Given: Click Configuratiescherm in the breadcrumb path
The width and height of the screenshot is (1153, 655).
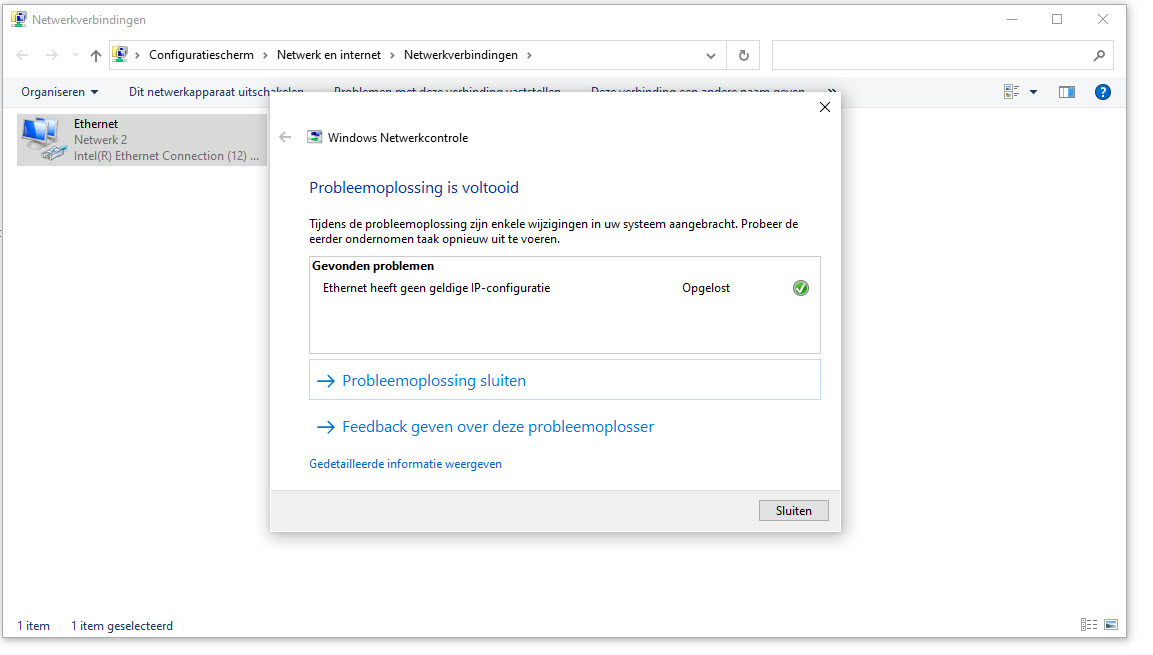Looking at the screenshot, I should [201, 55].
